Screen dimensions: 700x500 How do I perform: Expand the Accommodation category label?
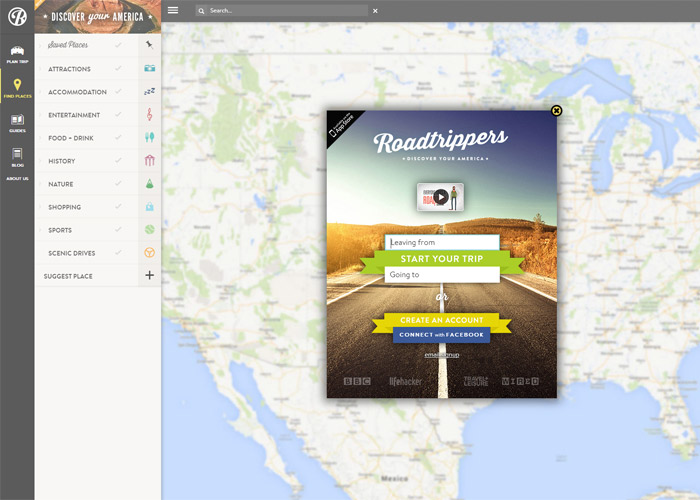click(77, 92)
